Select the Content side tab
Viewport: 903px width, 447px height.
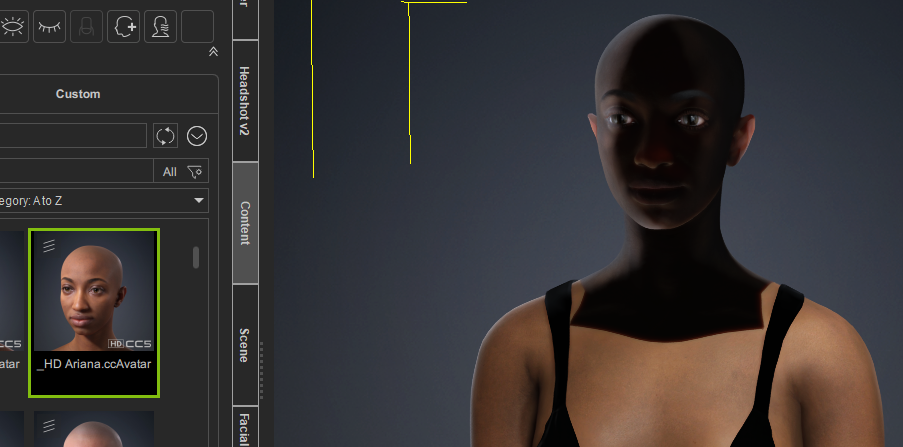tap(245, 222)
